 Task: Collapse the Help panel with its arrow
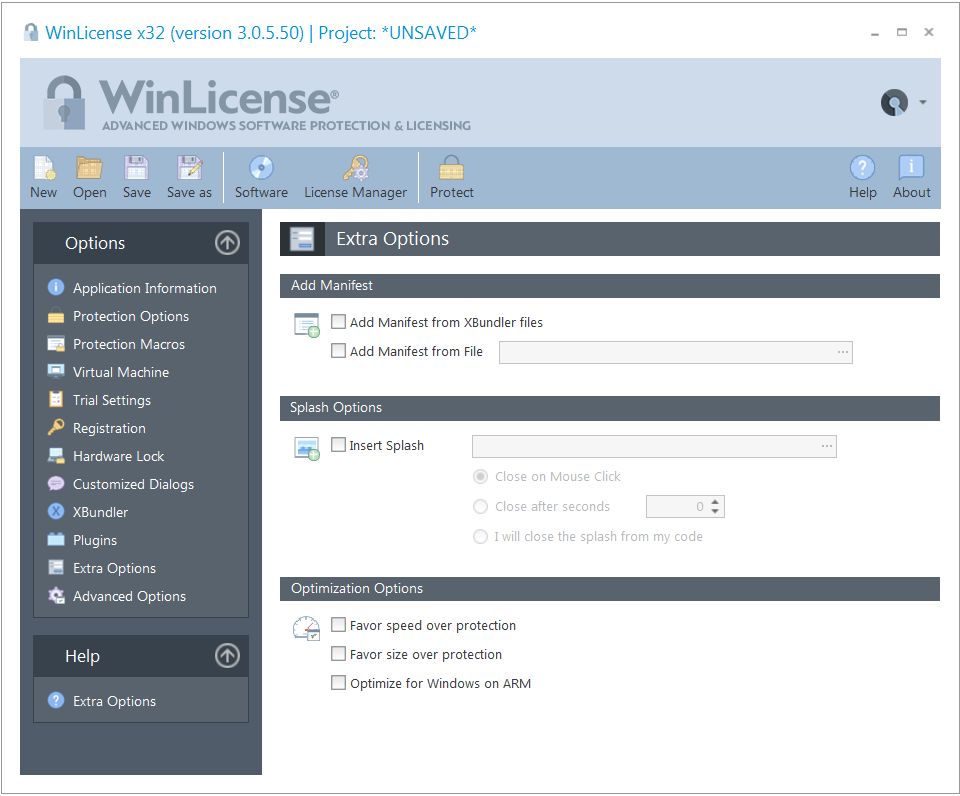[227, 656]
